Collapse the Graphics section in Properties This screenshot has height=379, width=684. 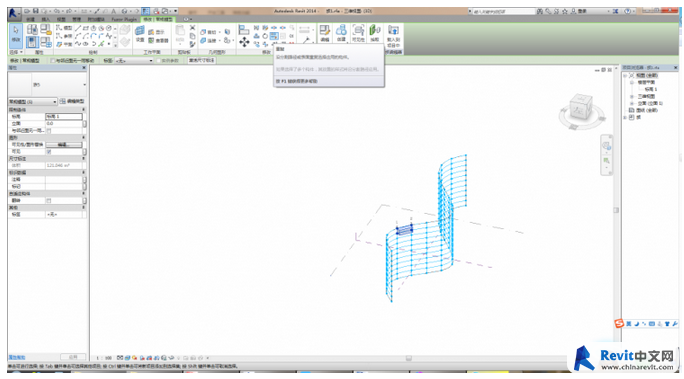[84, 137]
